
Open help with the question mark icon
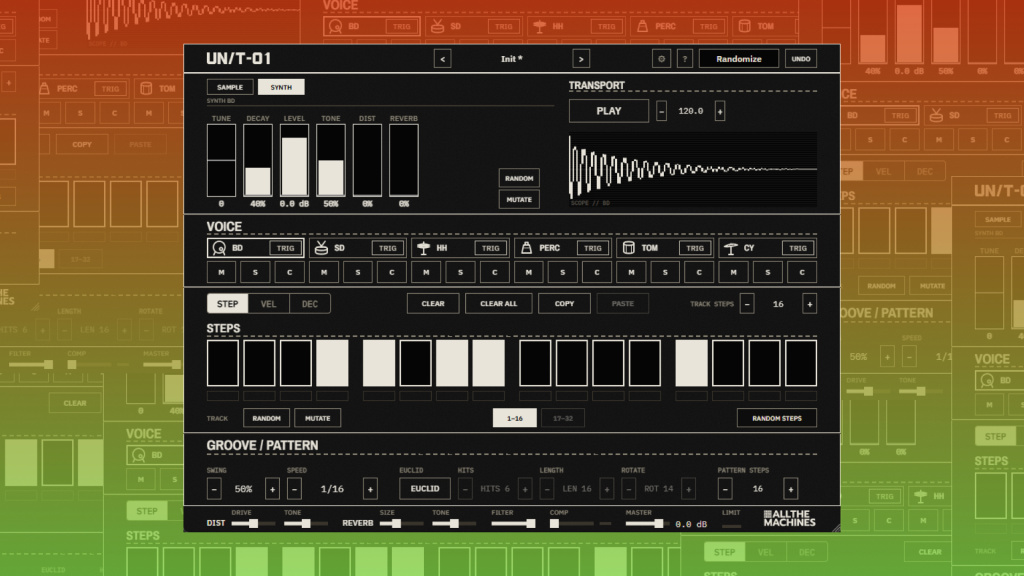click(x=684, y=59)
